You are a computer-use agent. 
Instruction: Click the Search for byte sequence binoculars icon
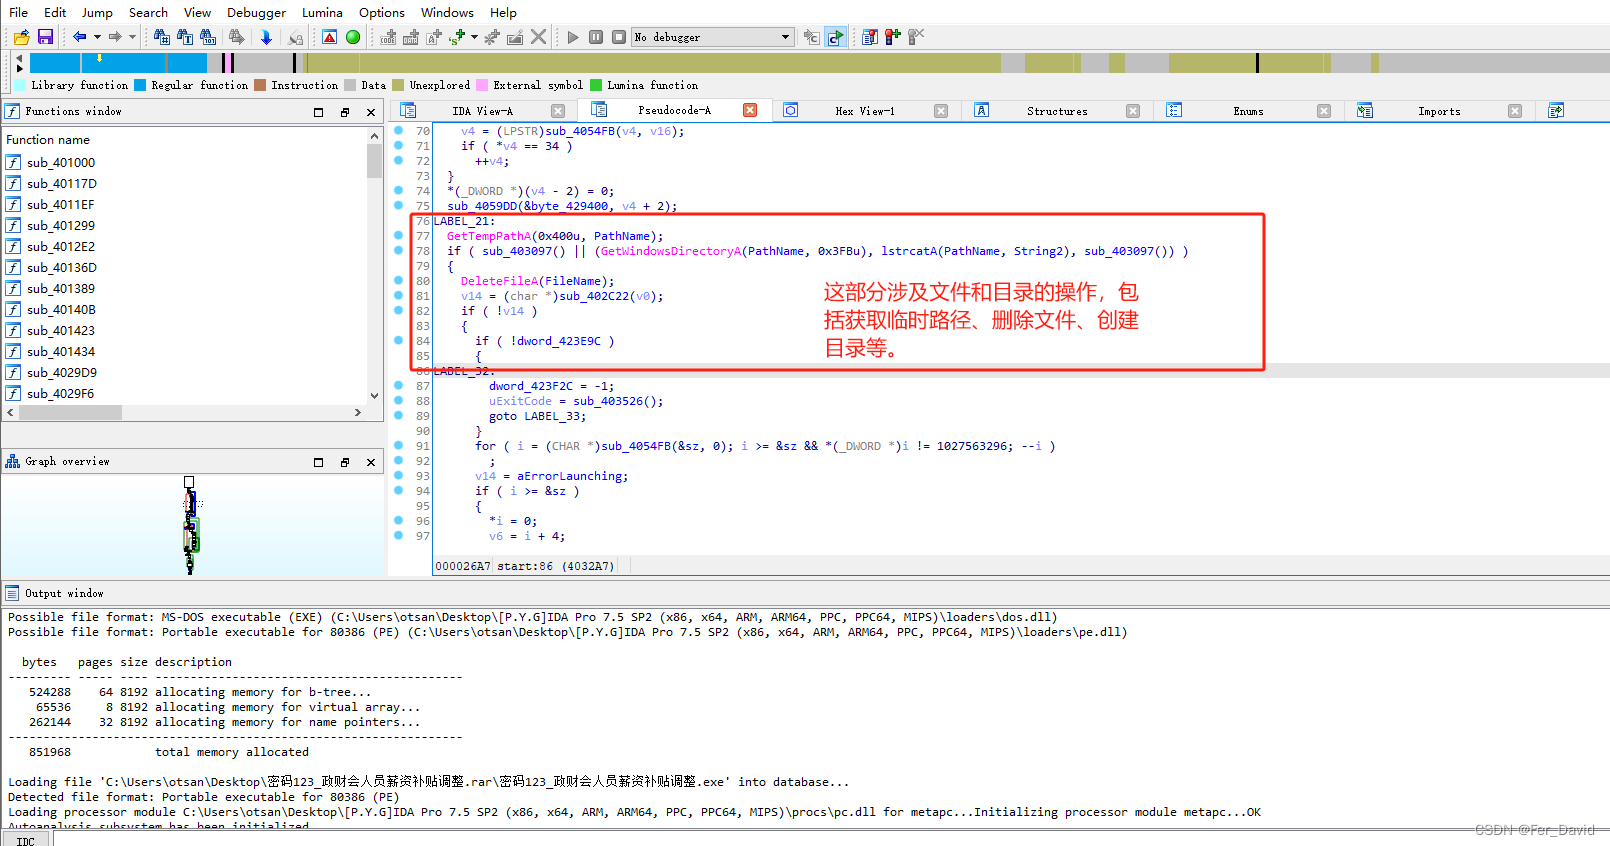coord(208,37)
